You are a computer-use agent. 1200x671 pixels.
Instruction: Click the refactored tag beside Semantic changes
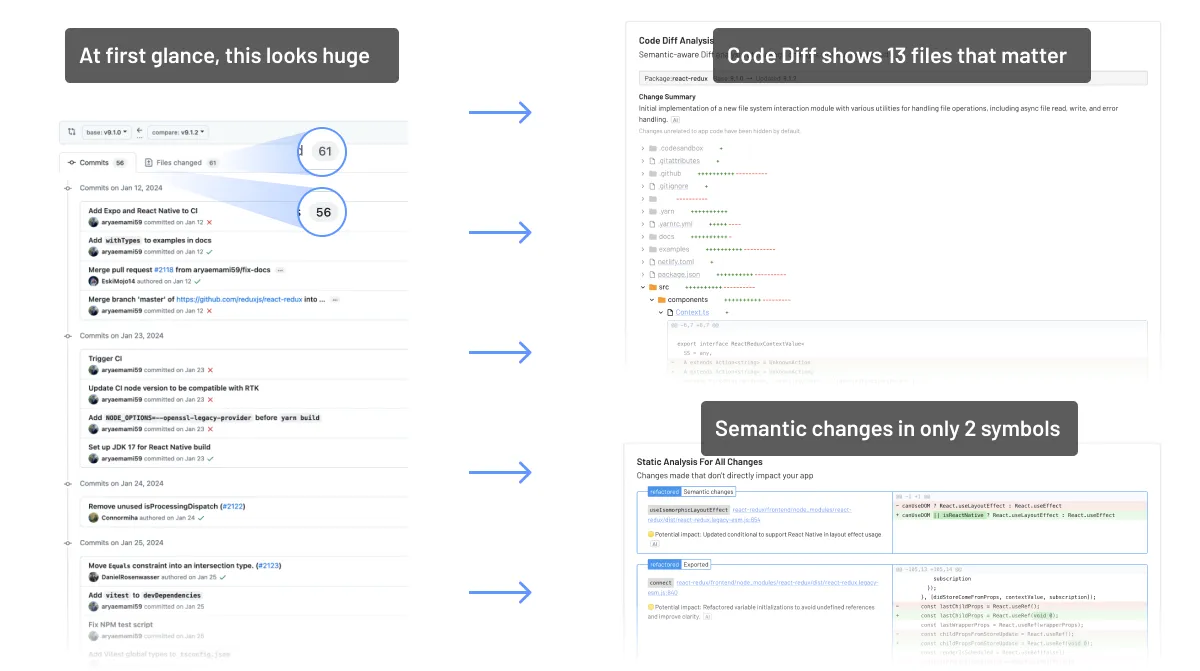pyautogui.click(x=664, y=492)
